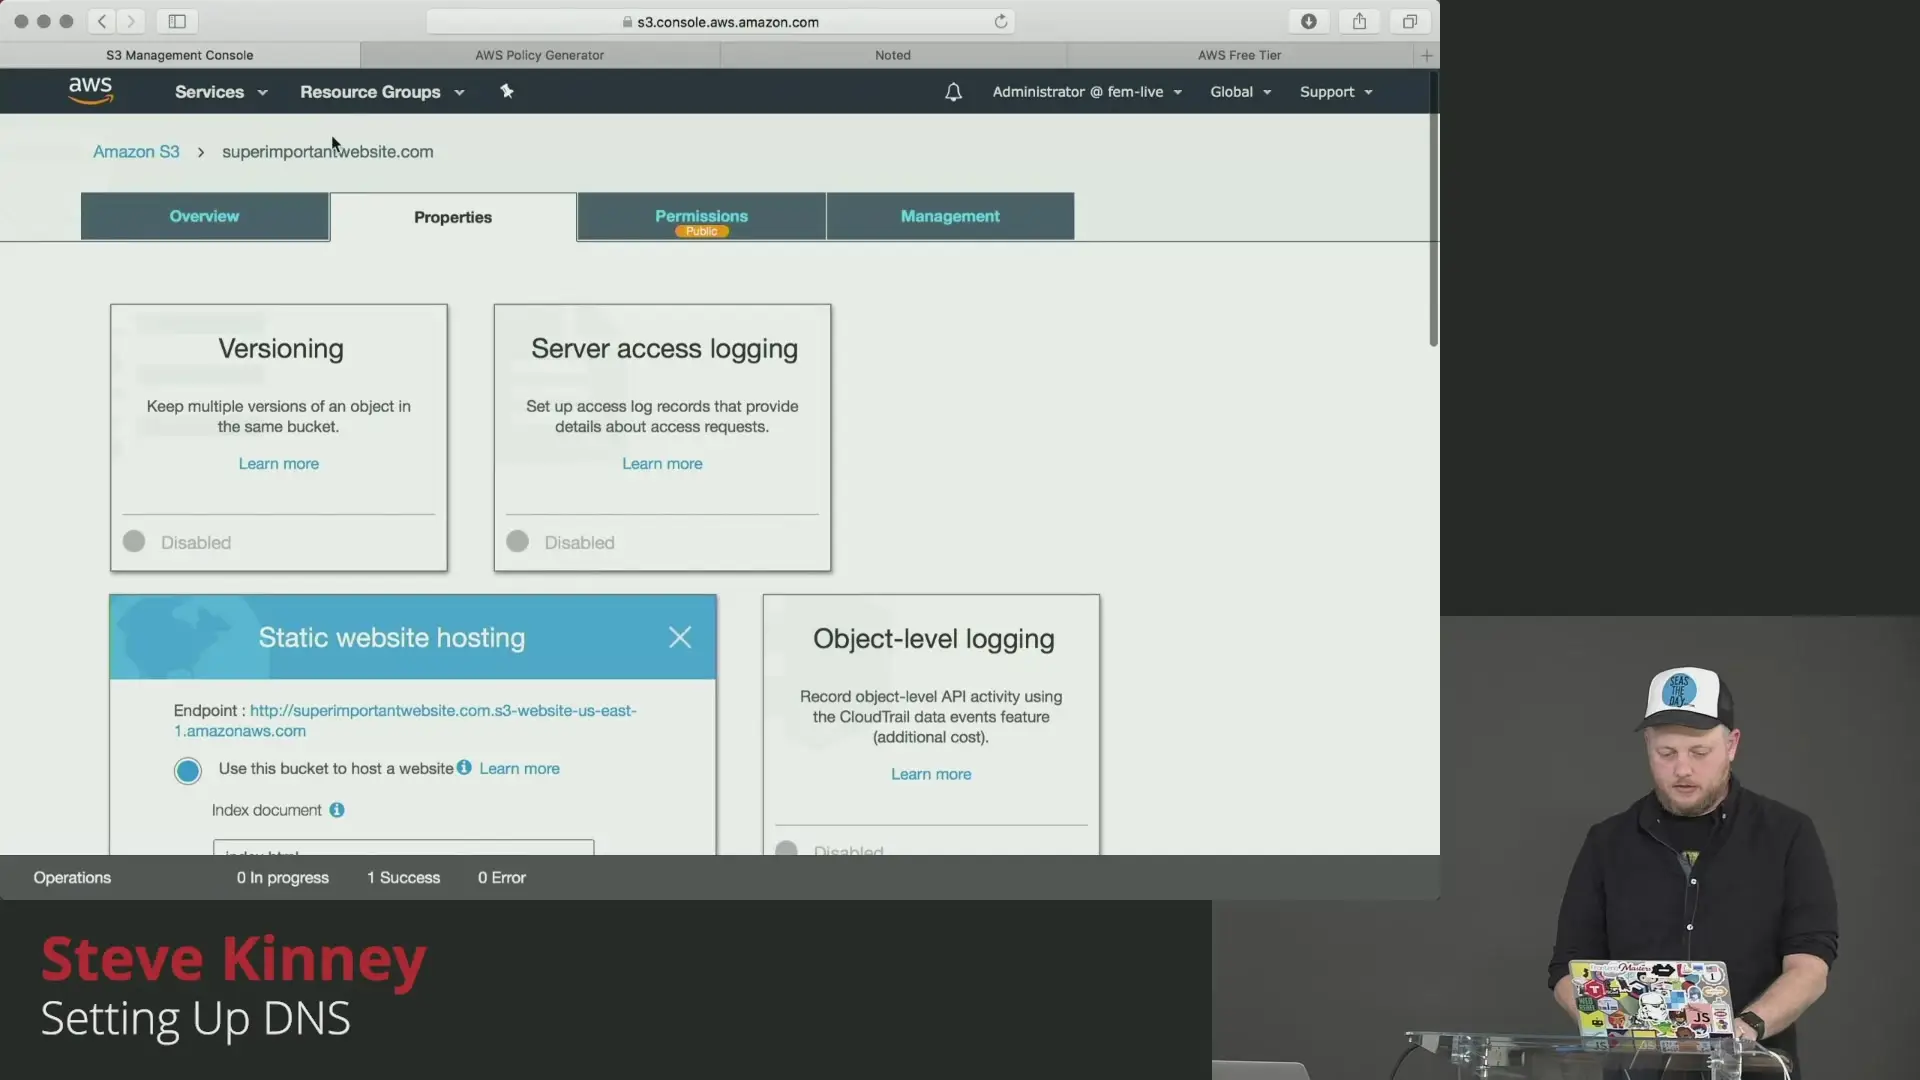Click the Public badge on Permissions tab
This screenshot has width=1920, height=1080.
[701, 231]
